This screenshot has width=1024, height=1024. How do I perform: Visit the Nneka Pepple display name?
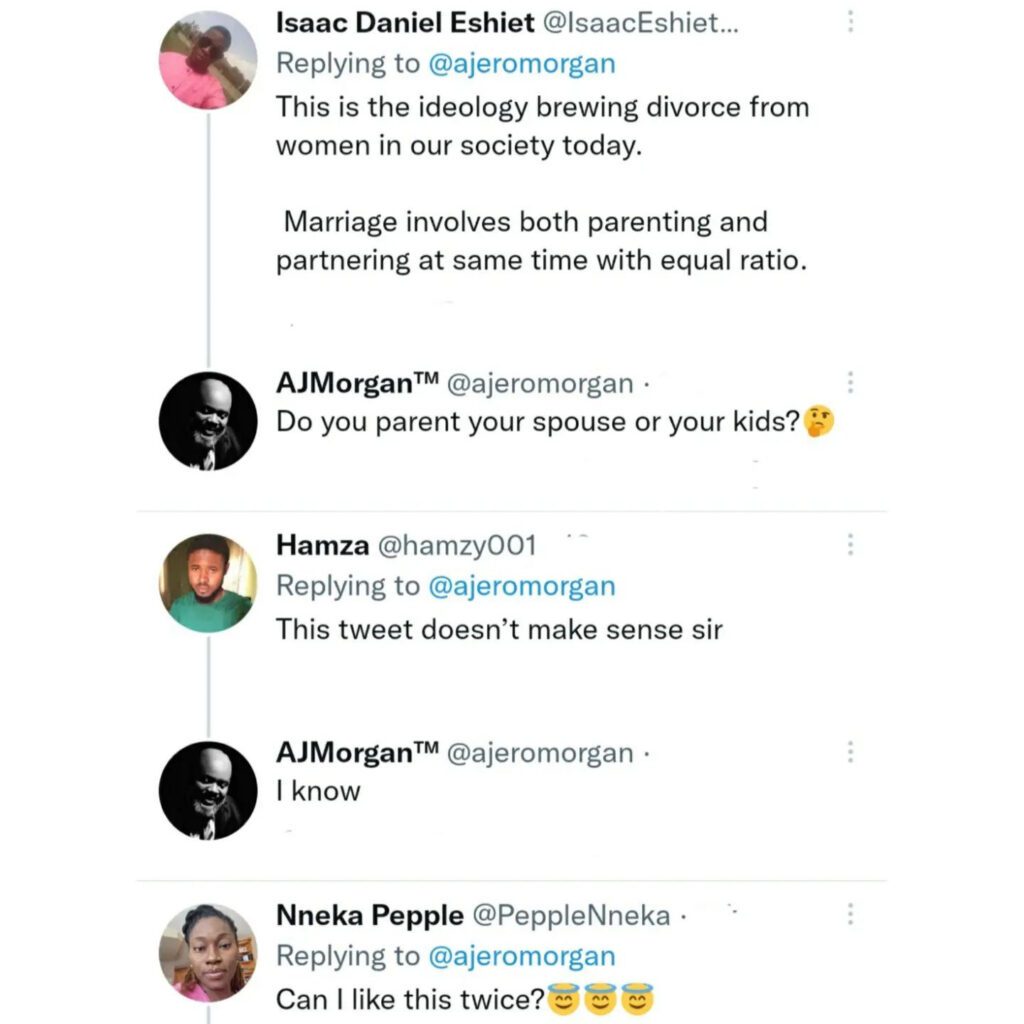pos(369,915)
